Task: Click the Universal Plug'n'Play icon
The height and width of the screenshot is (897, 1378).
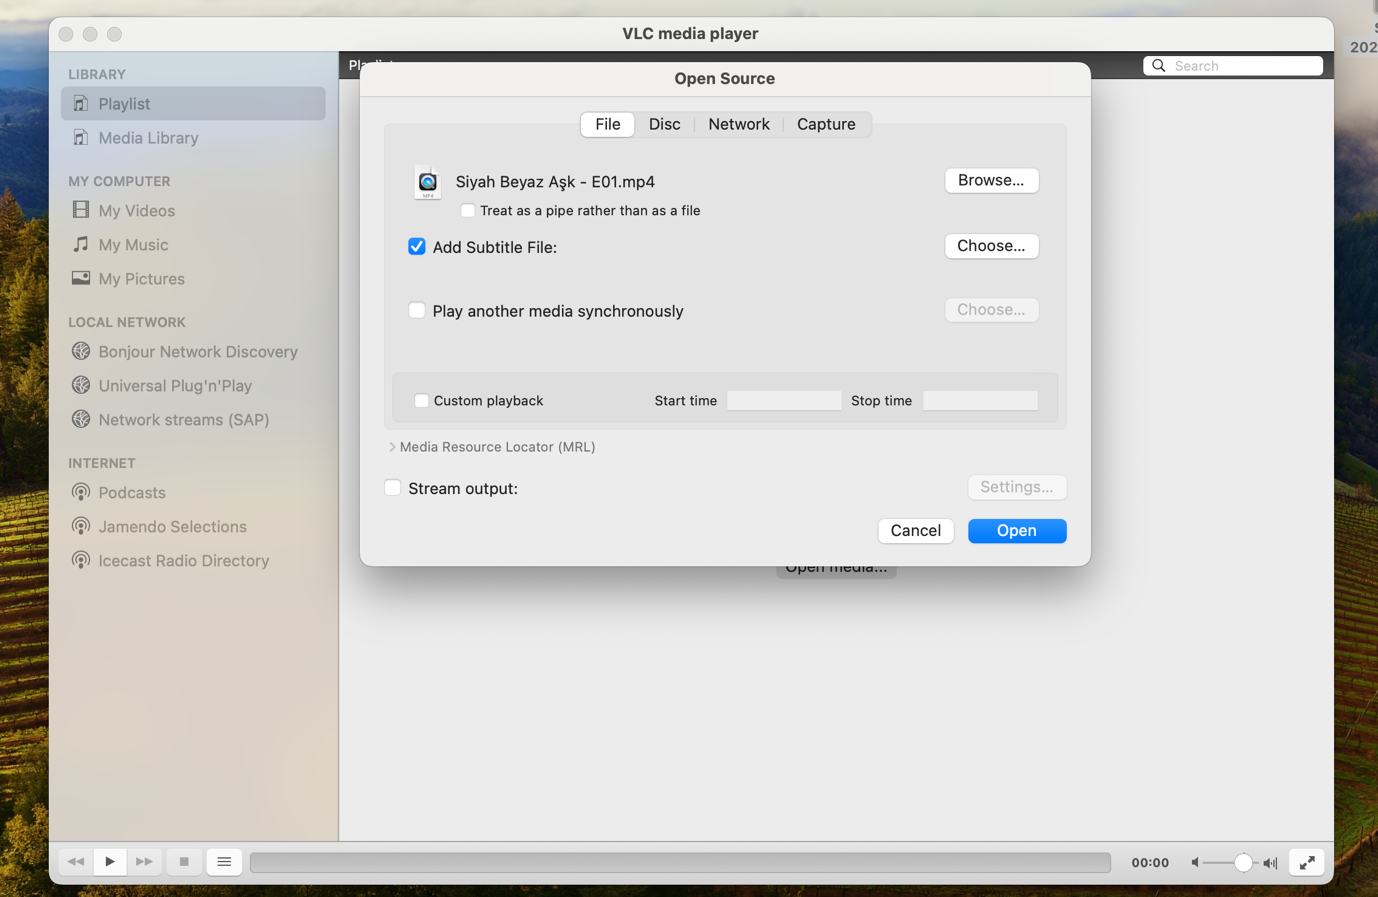Action: [81, 385]
